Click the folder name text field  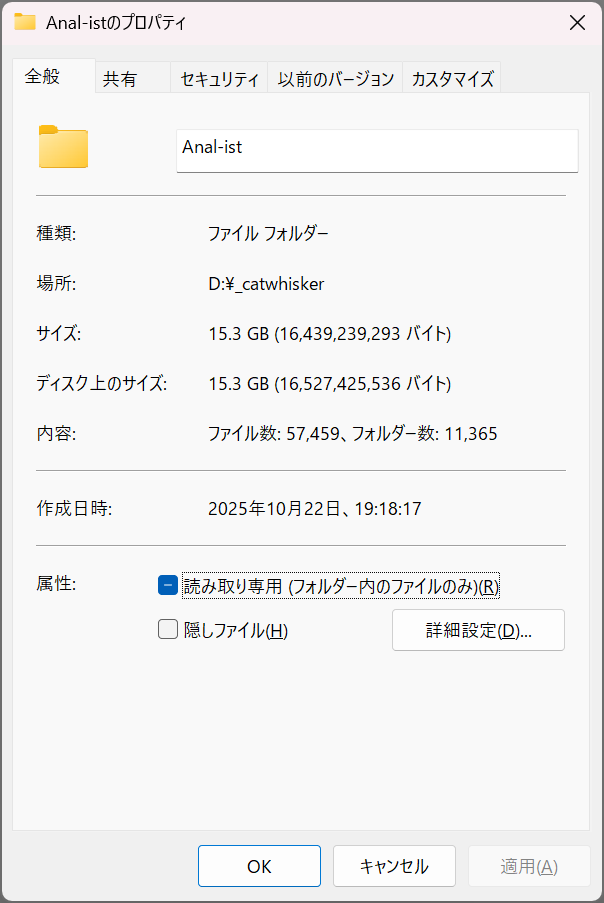377,150
